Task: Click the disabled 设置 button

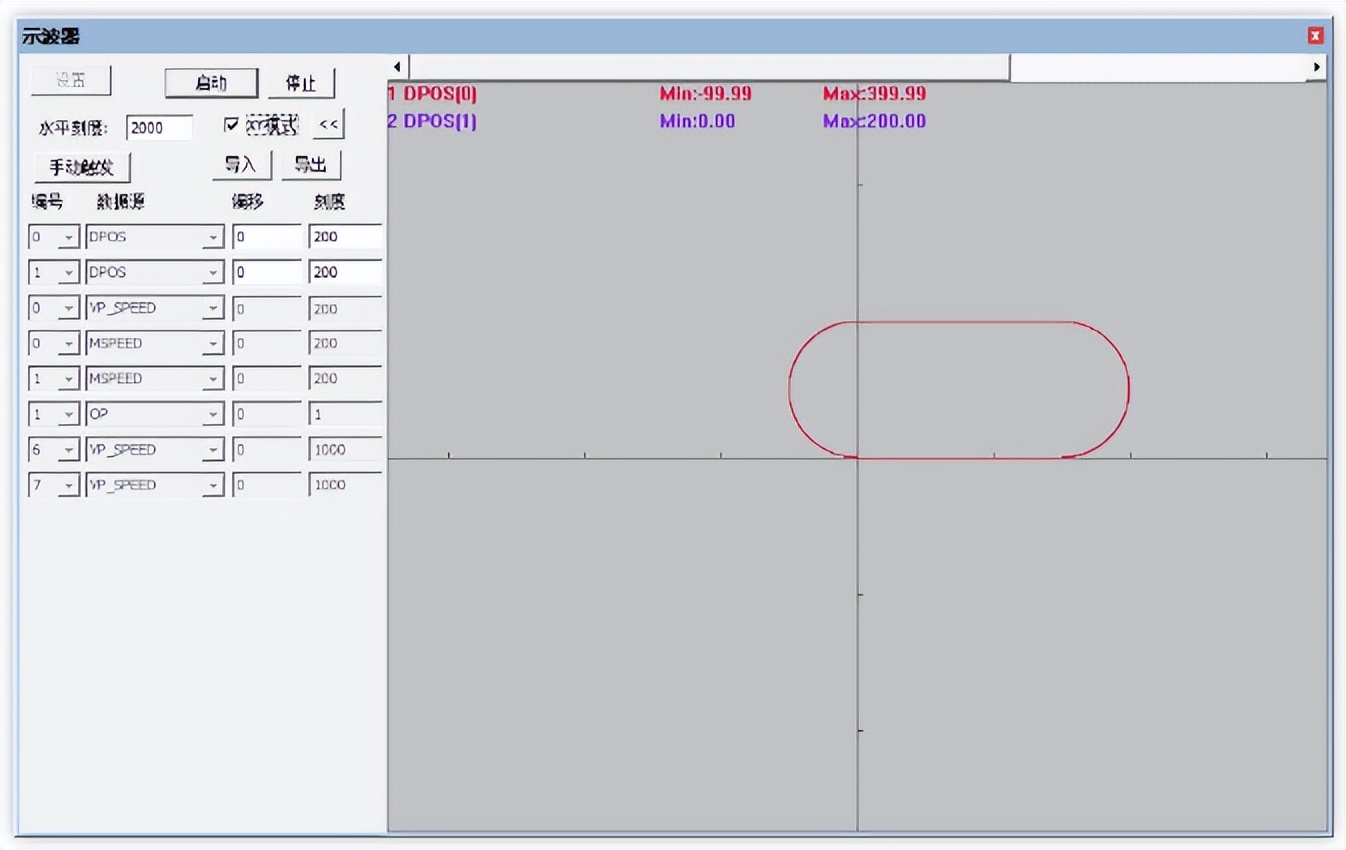Action: 70,80
